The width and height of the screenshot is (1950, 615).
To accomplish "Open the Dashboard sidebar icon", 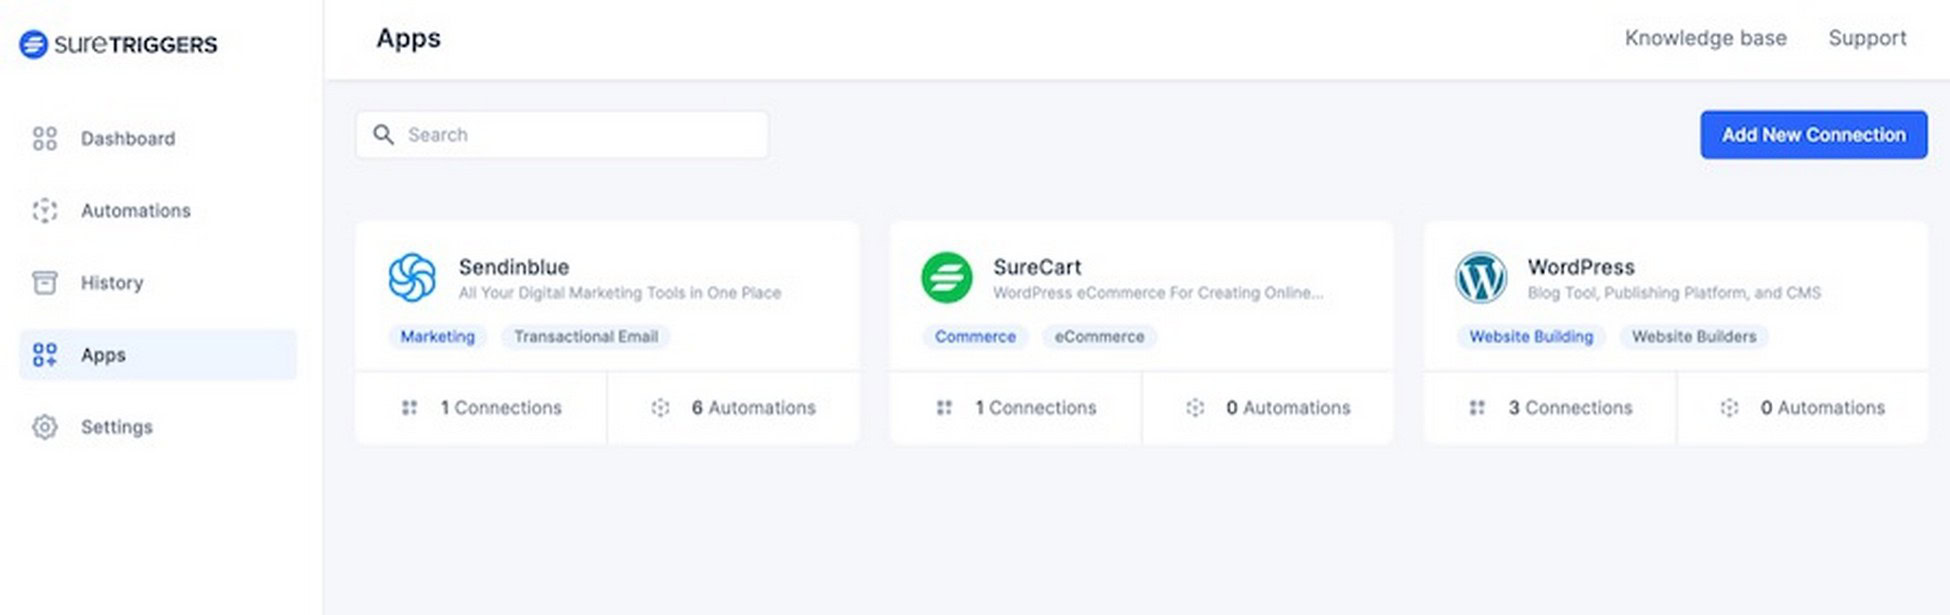I will click(45, 138).
